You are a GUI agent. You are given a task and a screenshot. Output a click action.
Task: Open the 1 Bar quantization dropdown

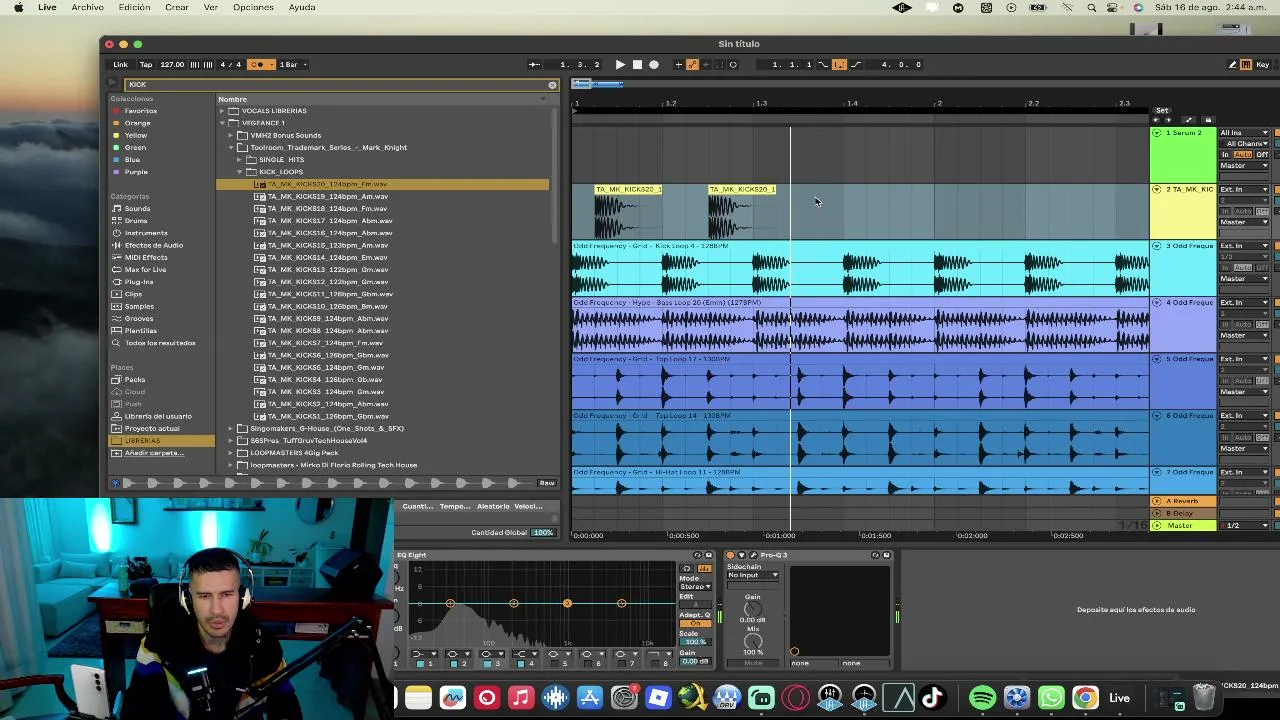pos(291,64)
